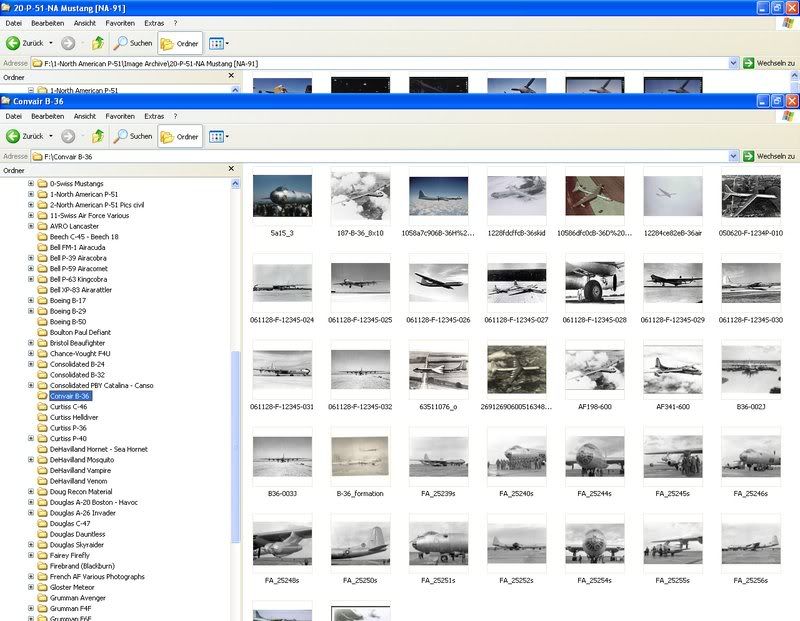Open the Favoriten menu in Convair B-36 window
The width and height of the screenshot is (800, 621).
120,116
